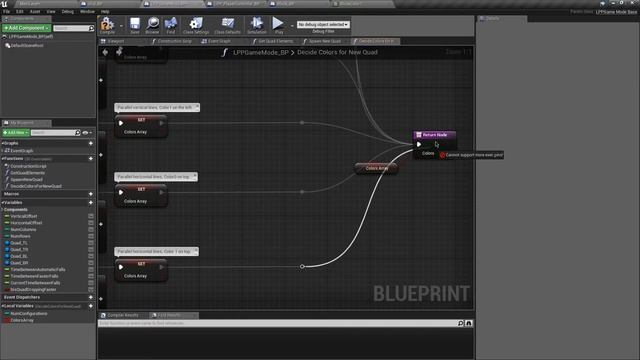Add a new function with Functions plus icon
This screenshot has width=640, height=360.
(91, 158)
